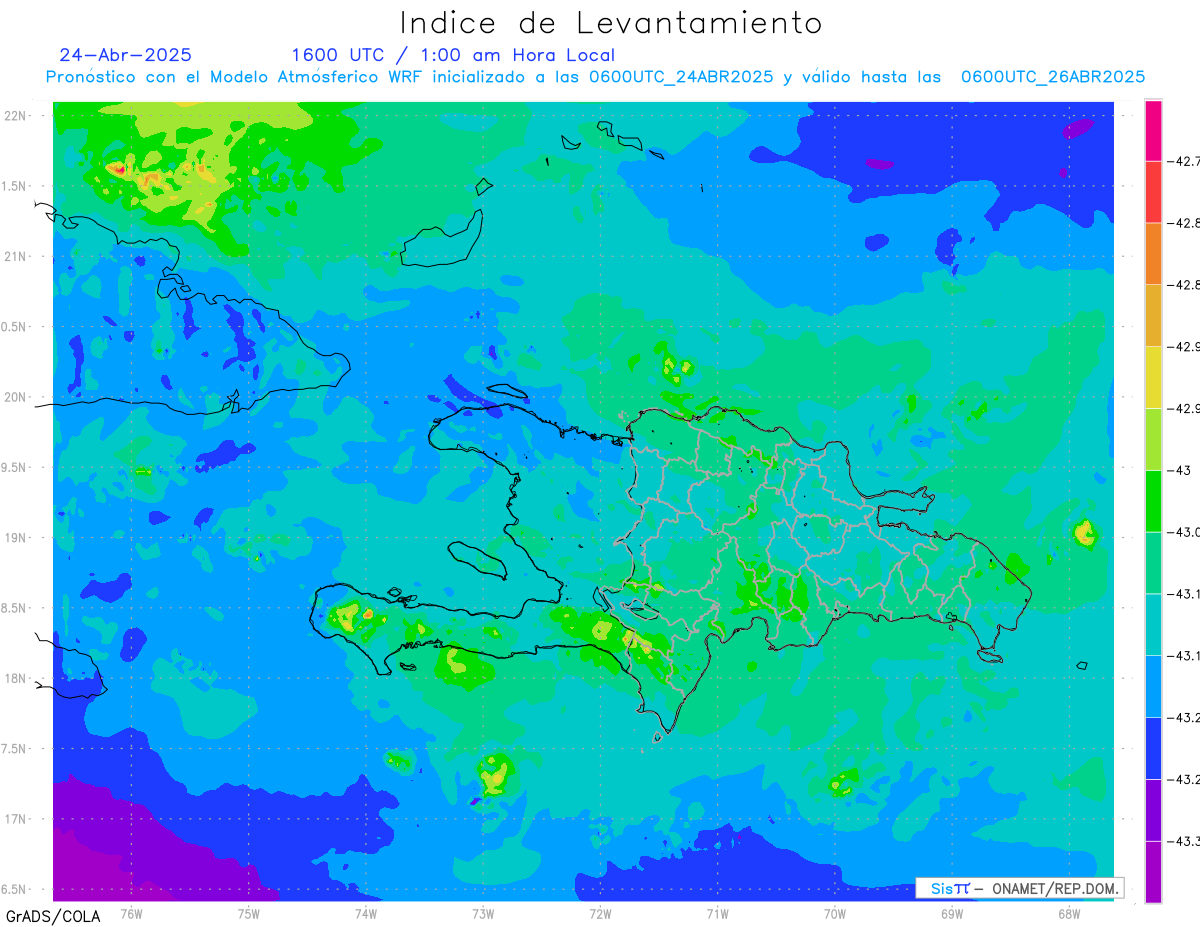Click the 'ONAMET/REP.DOM.' label box
This screenshot has height=927, width=1200.
(1019, 888)
